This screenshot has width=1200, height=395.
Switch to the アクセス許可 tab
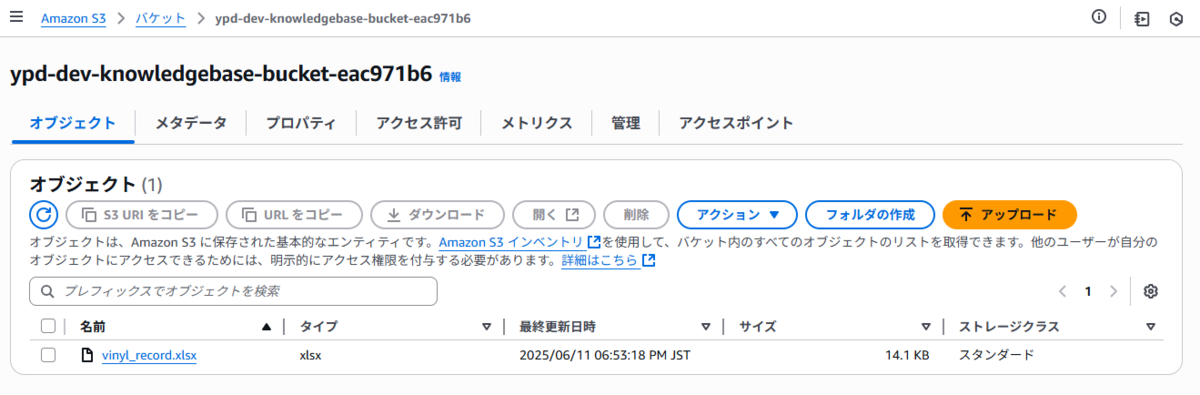(419, 123)
